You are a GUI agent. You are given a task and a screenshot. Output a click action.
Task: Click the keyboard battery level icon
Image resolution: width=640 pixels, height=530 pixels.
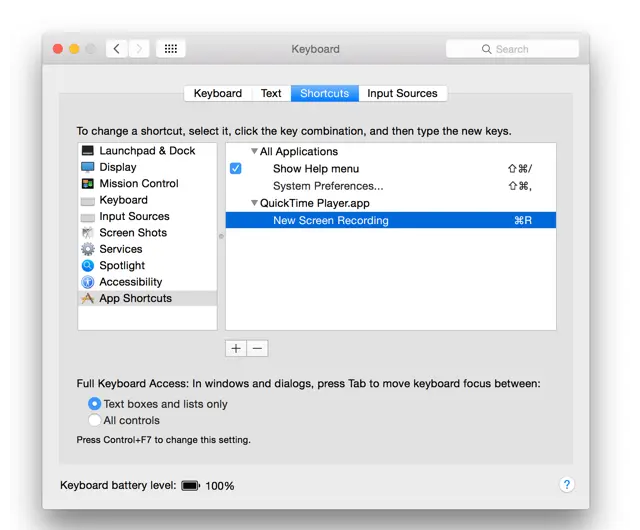tap(190, 485)
